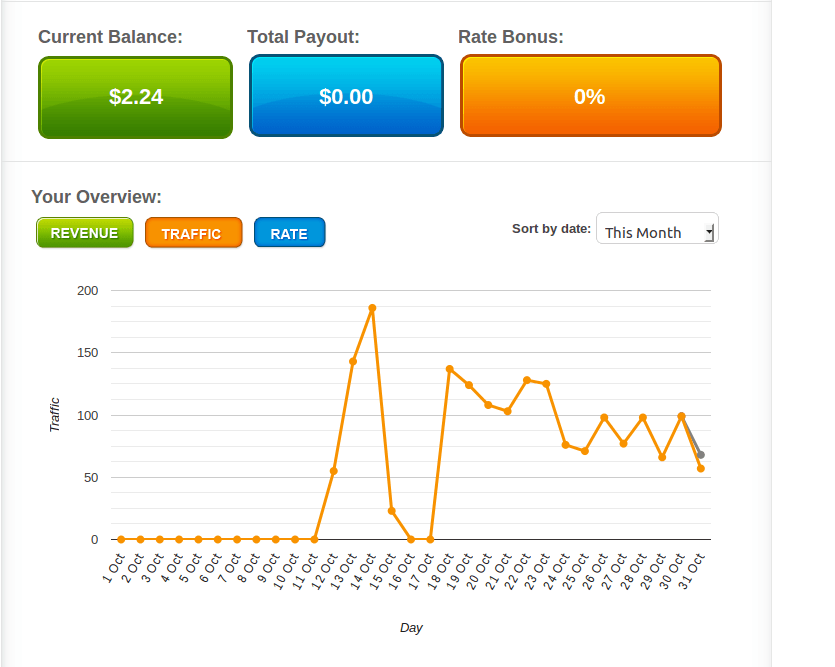This screenshot has height=667, width=835.
Task: Switch the overview chart to Revenue
Action: [84, 233]
